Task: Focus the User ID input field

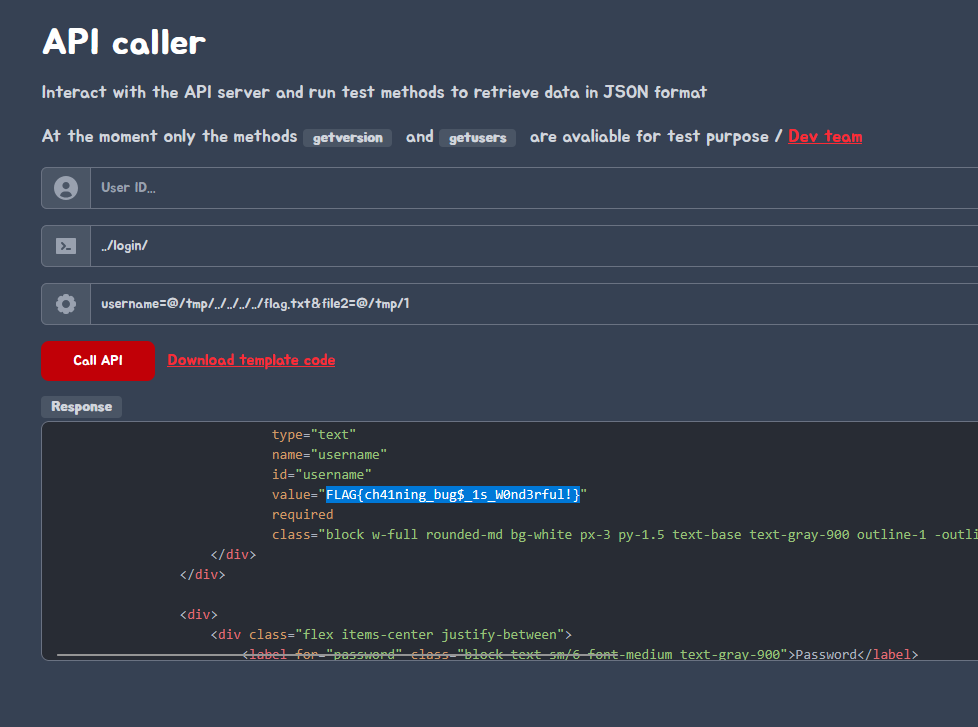Action: coord(530,188)
